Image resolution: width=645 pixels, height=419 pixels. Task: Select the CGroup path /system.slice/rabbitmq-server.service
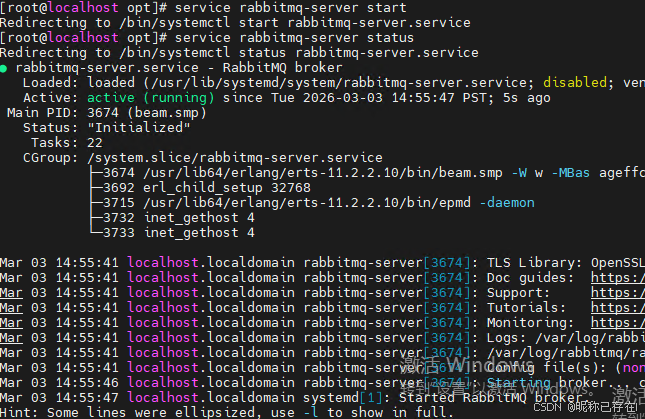click(x=234, y=158)
